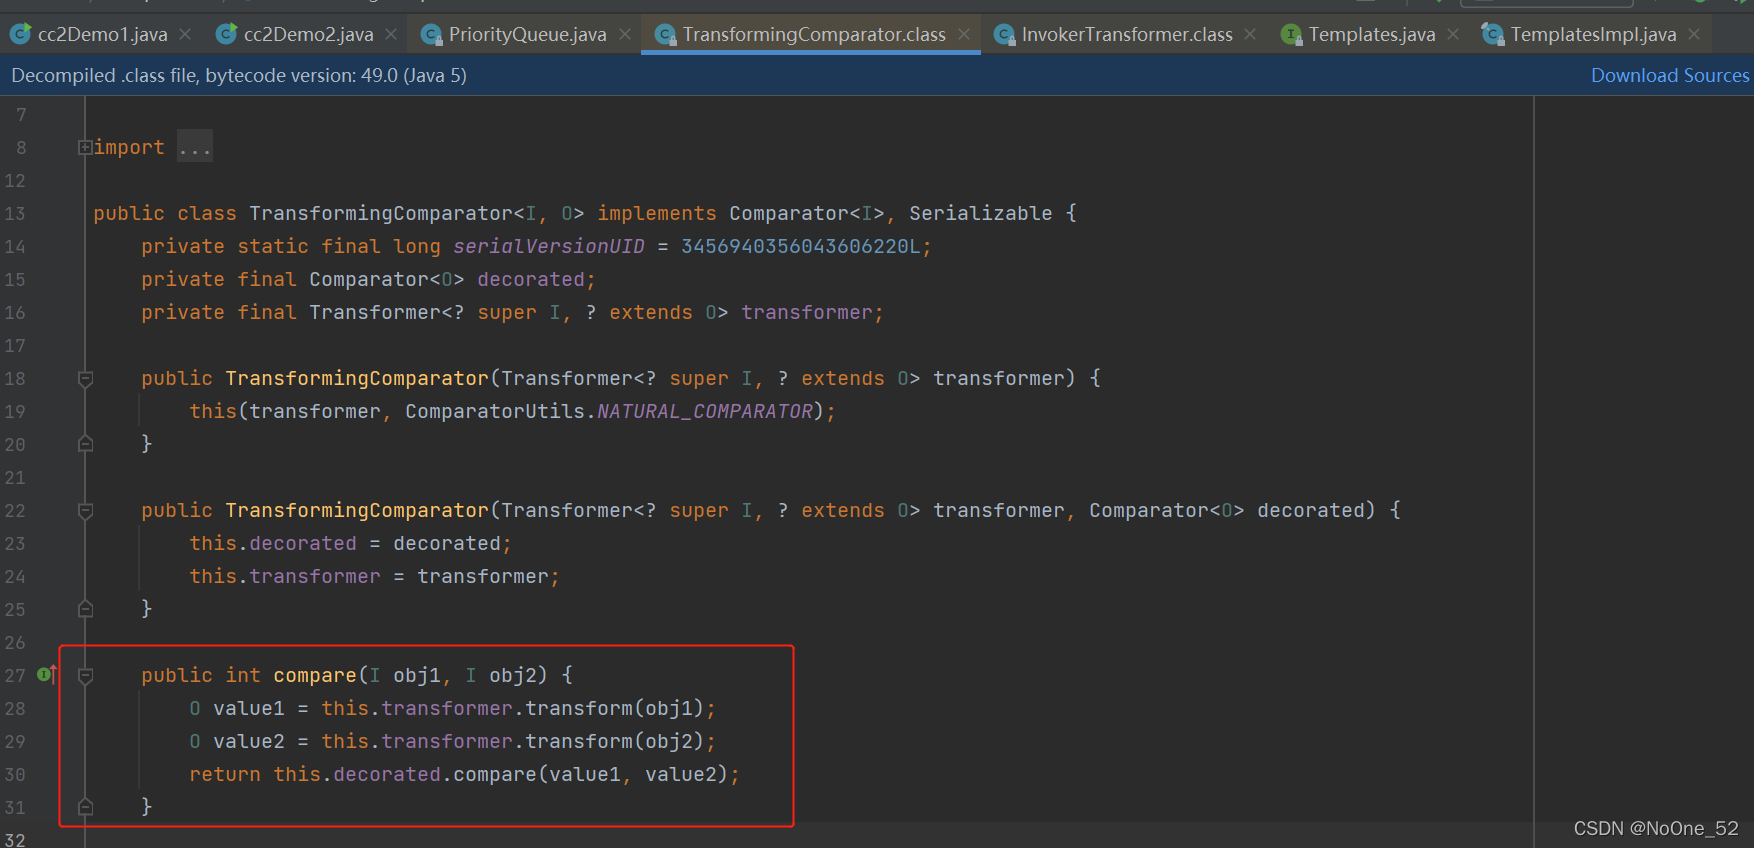Close the InvokerTransformer.class tab

pos(1250,34)
